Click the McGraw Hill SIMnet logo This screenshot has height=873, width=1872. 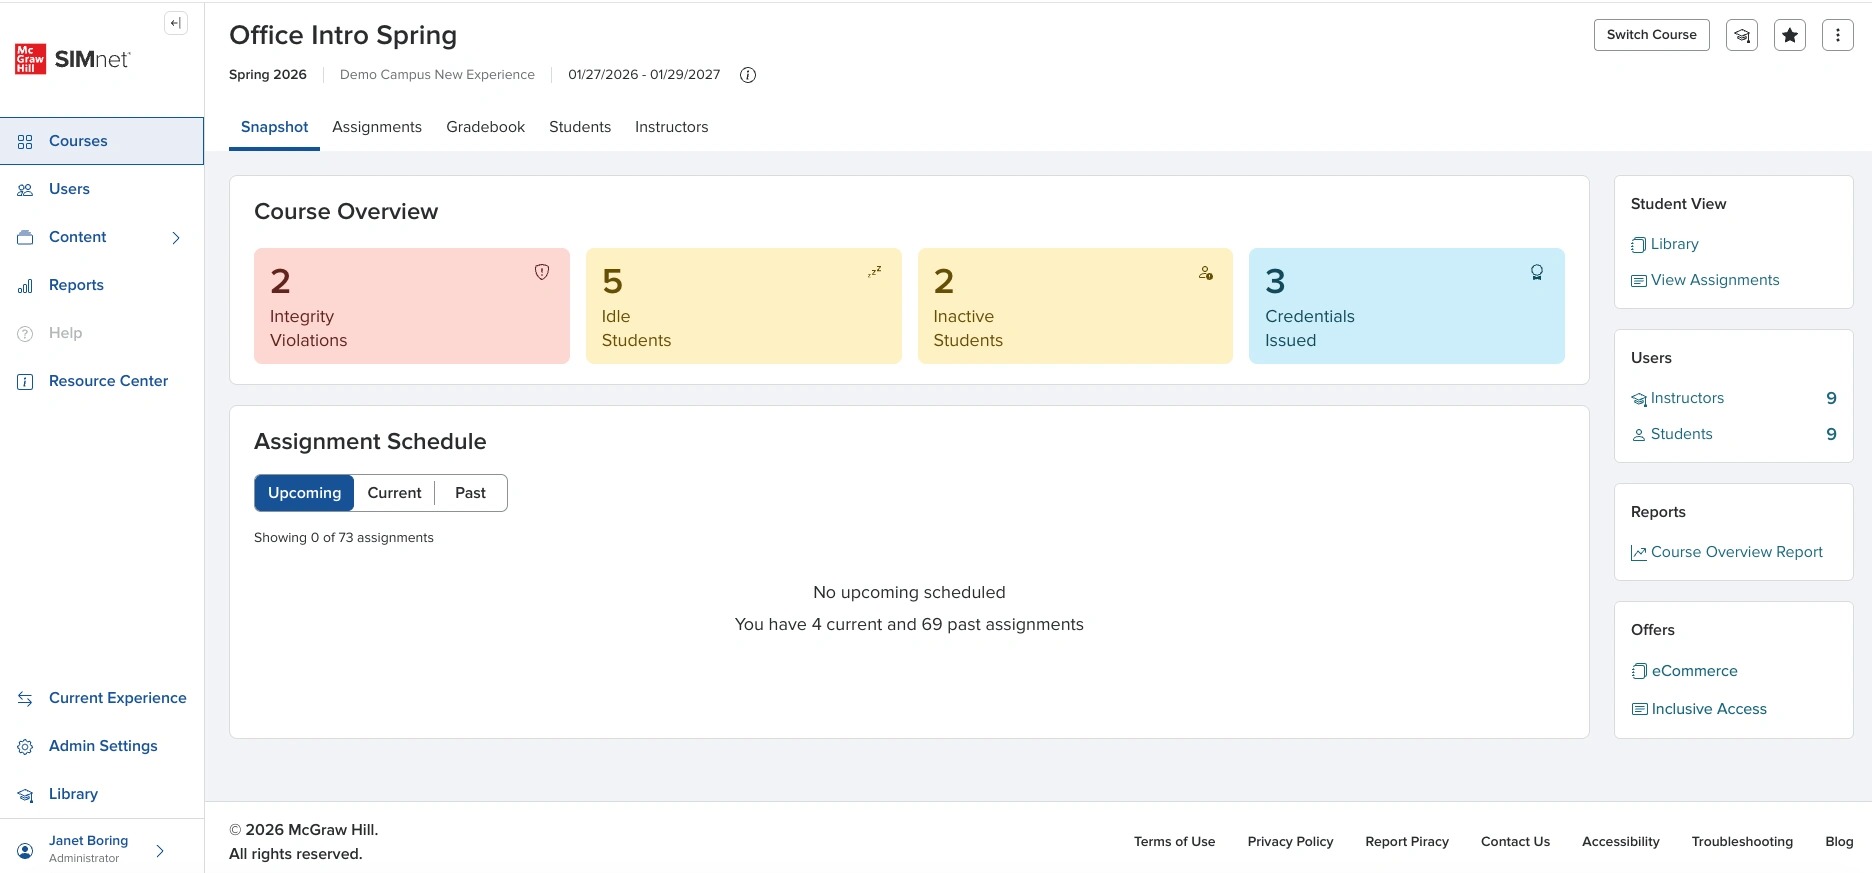[72, 59]
